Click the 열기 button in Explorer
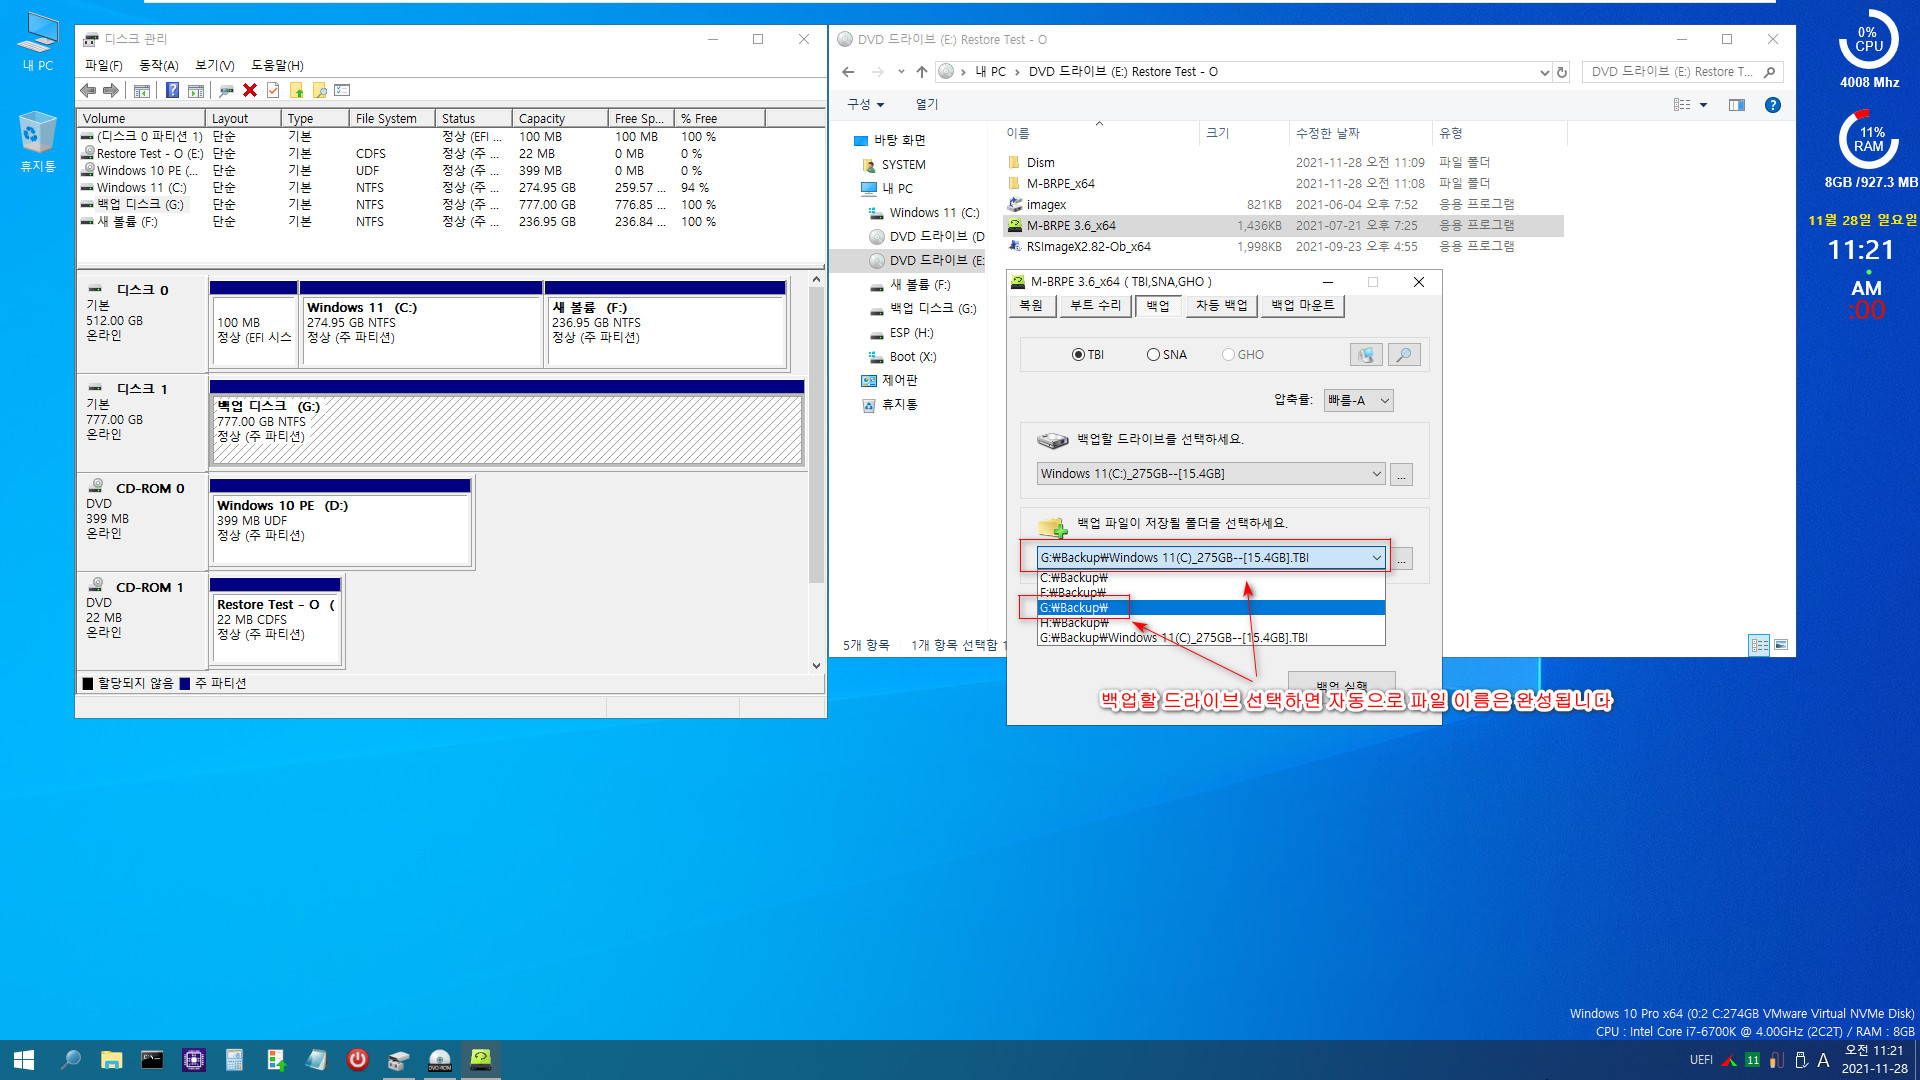The width and height of the screenshot is (1920, 1080). pos(927,104)
